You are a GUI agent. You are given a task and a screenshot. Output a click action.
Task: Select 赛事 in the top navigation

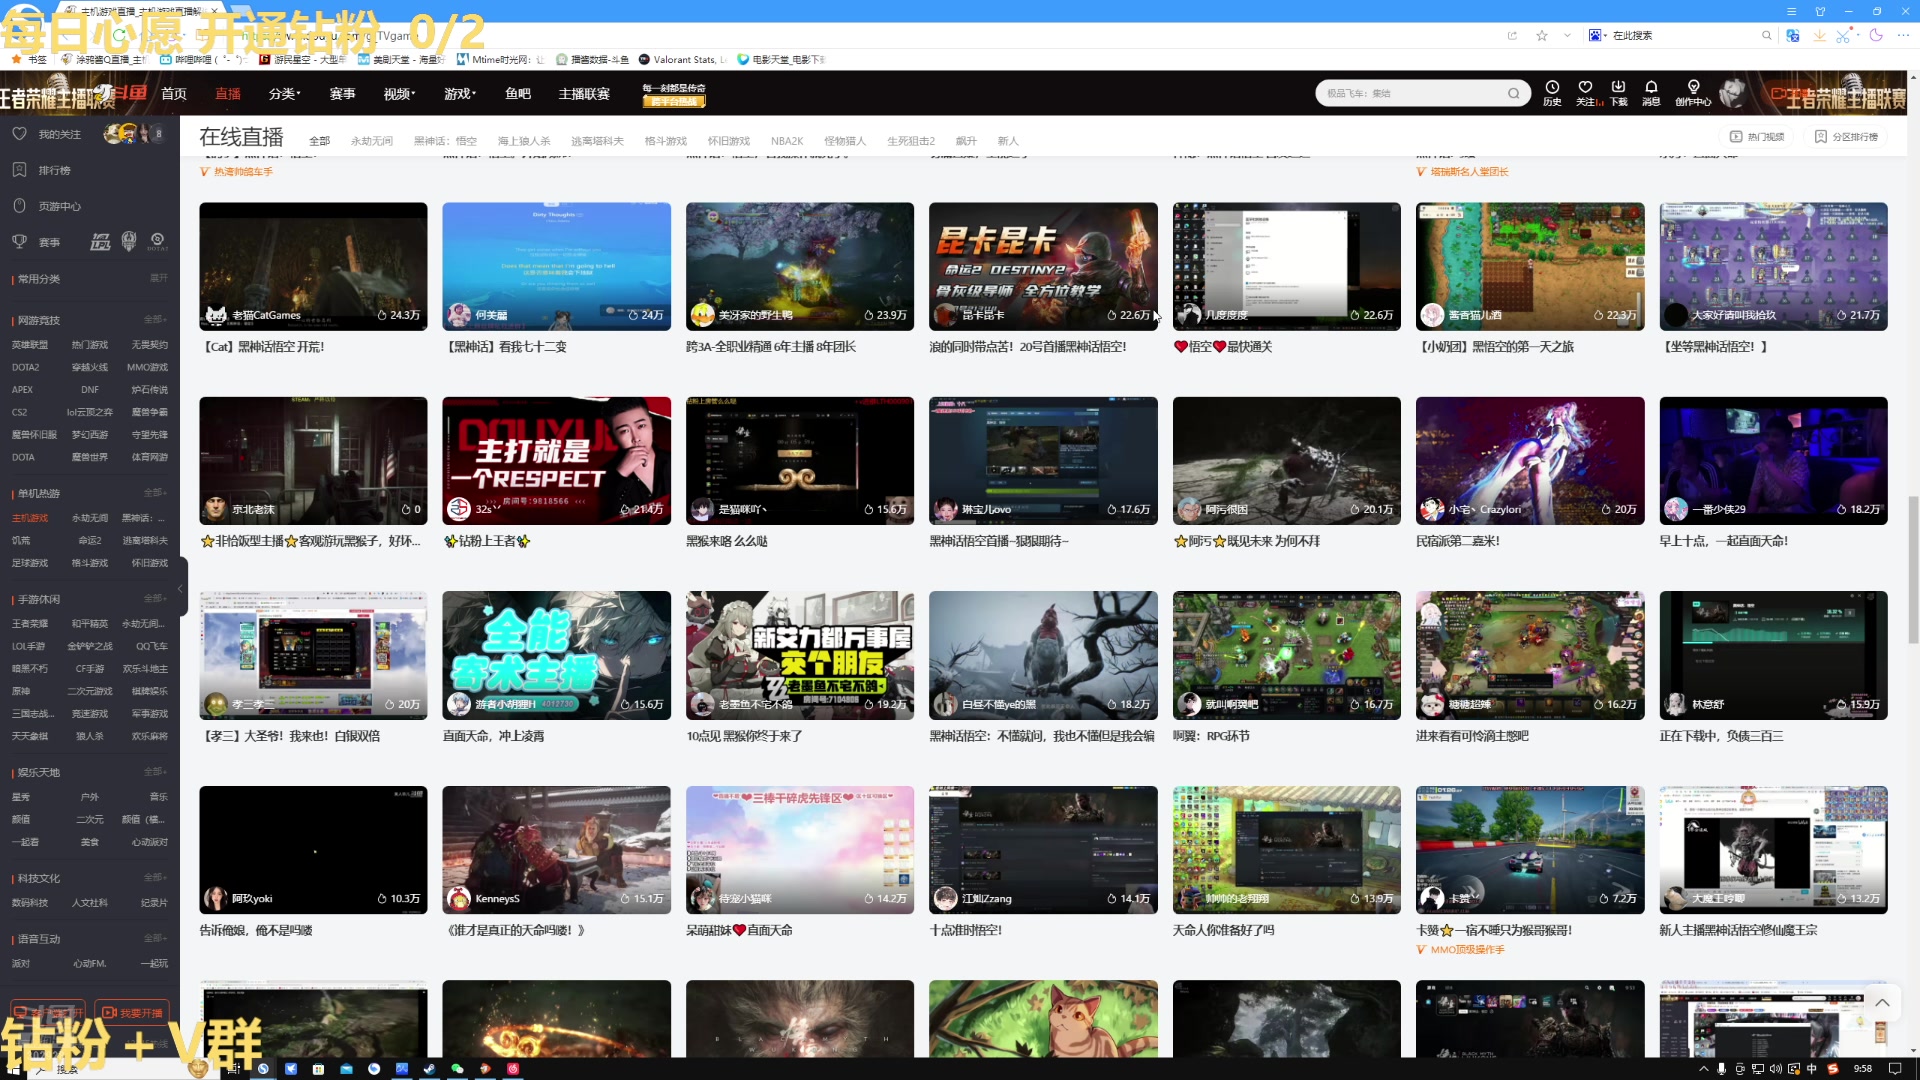coord(342,93)
